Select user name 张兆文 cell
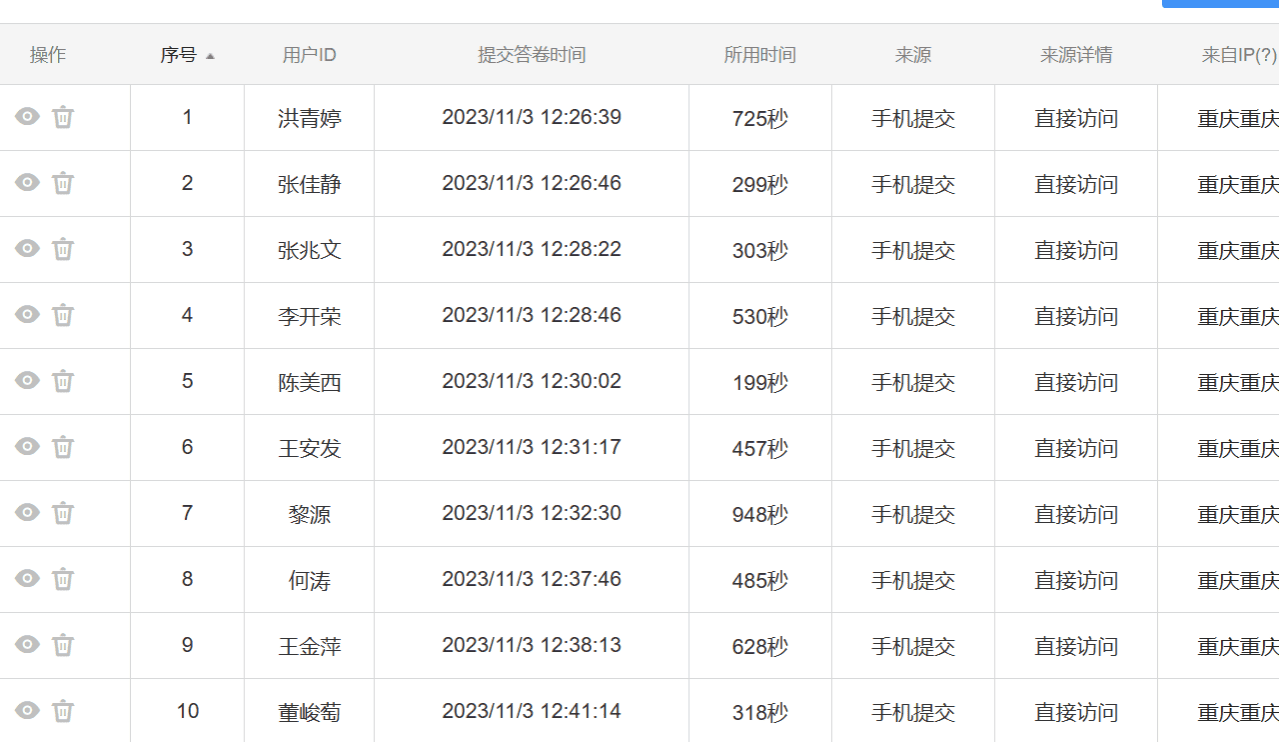Image resolution: width=1279 pixels, height=742 pixels. pos(309,250)
